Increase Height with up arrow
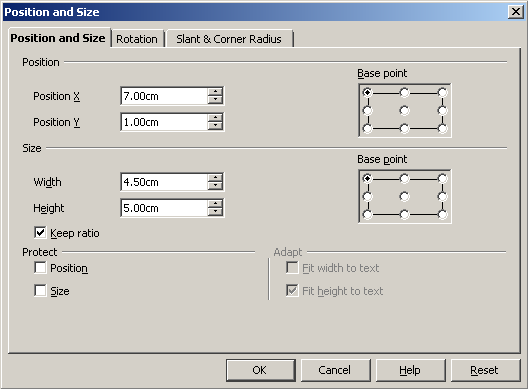The height and width of the screenshot is (389, 528). (x=215, y=204)
